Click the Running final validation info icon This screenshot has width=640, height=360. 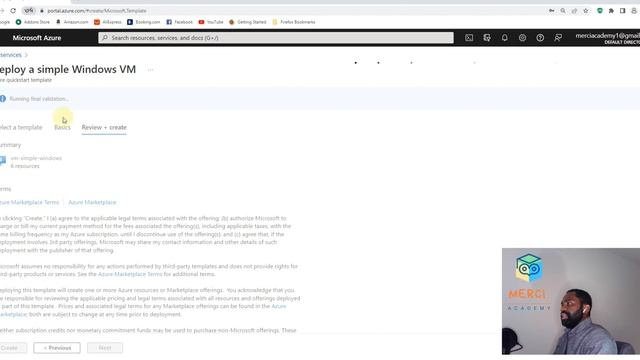(x=3, y=99)
